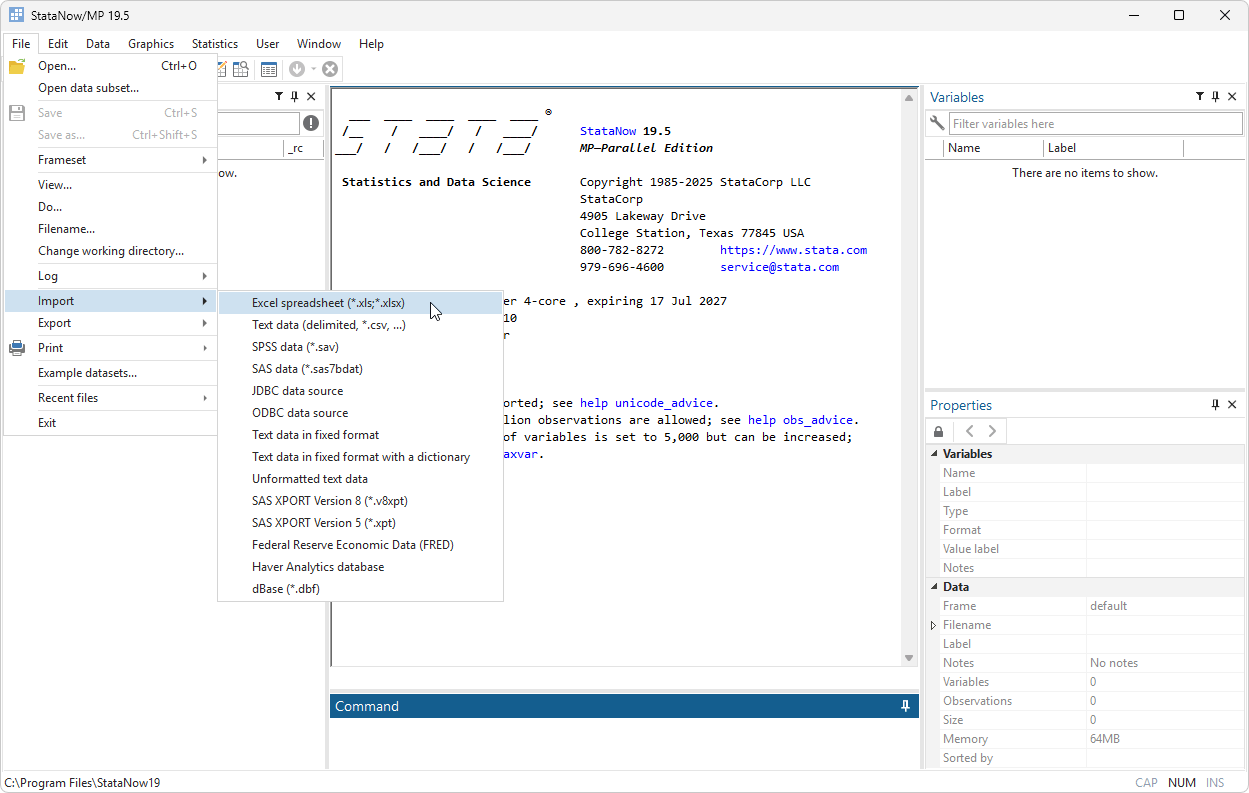Click the Results window vertical scrollbar

pyautogui.click(x=909, y=378)
